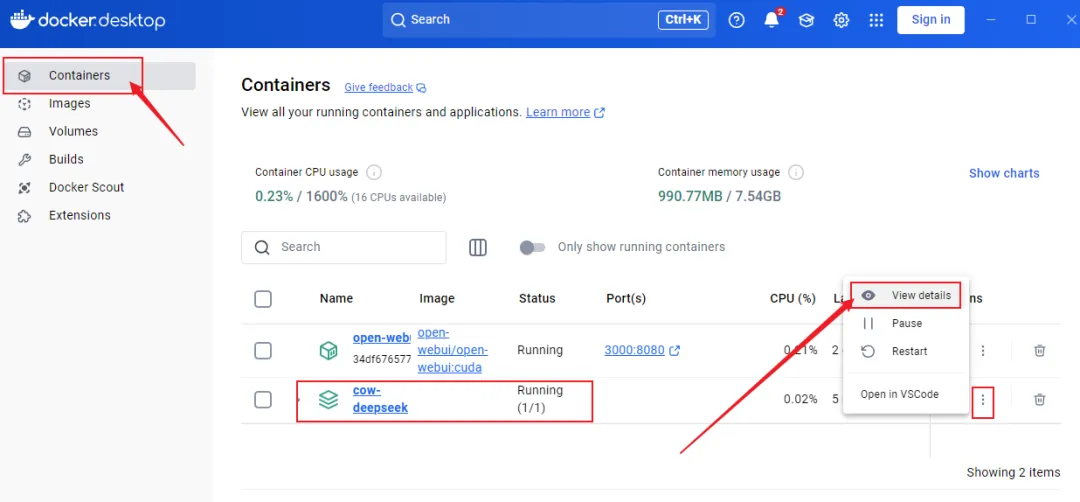Sort by the Name column header
Viewport: 1080px width, 502px height.
[x=336, y=298]
